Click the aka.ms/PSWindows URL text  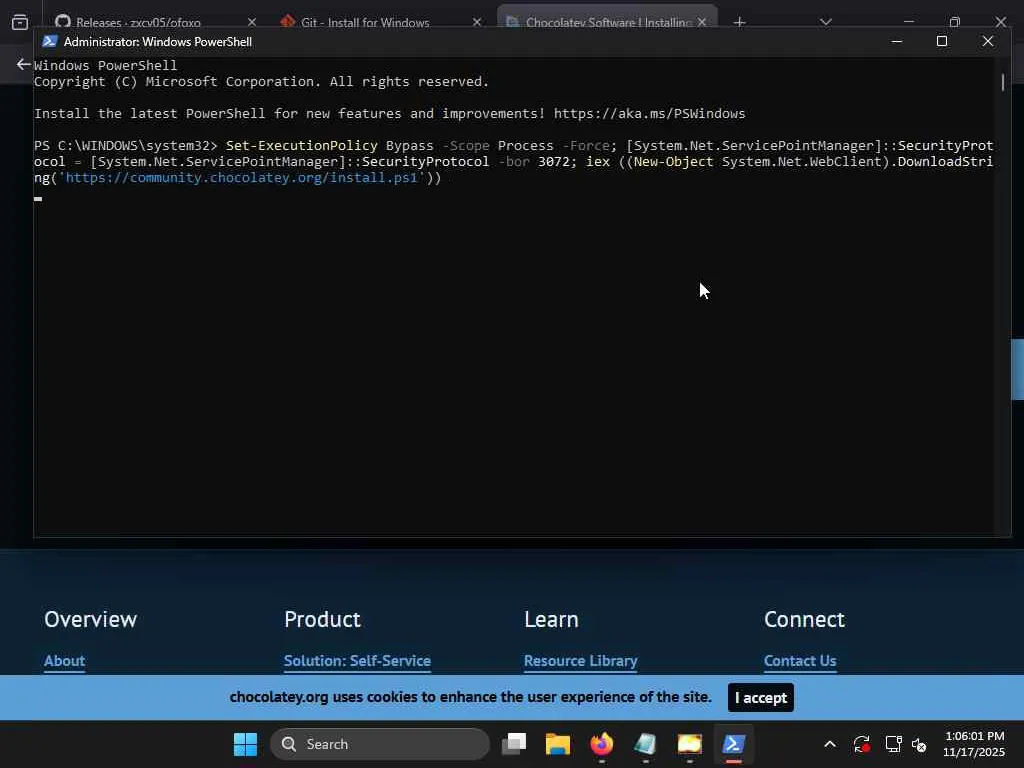coord(649,114)
